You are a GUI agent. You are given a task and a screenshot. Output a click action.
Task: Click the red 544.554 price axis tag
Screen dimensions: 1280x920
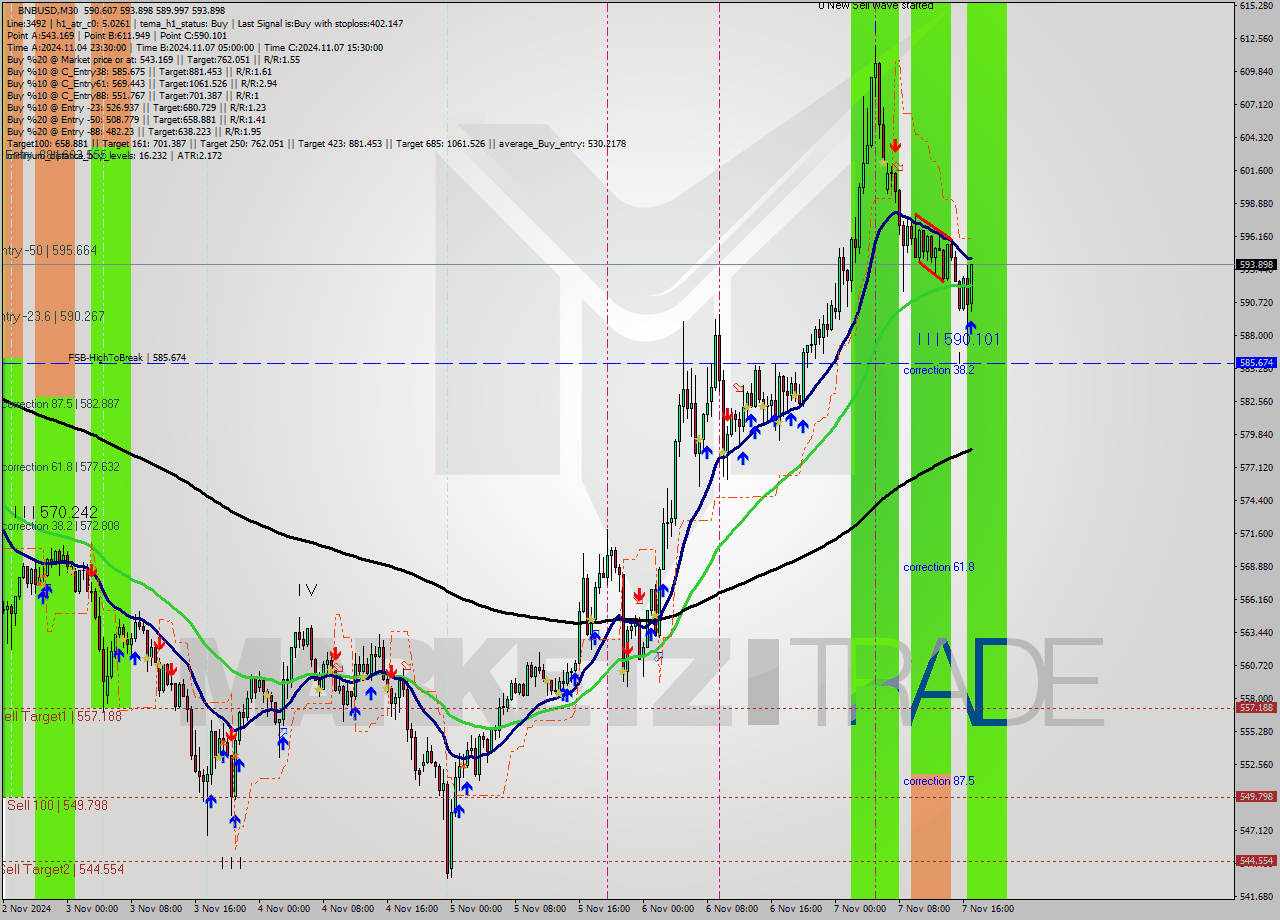1257,860
